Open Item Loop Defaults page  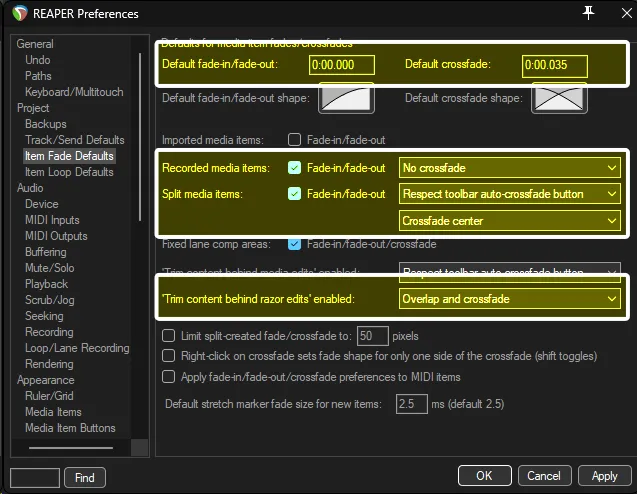69,172
